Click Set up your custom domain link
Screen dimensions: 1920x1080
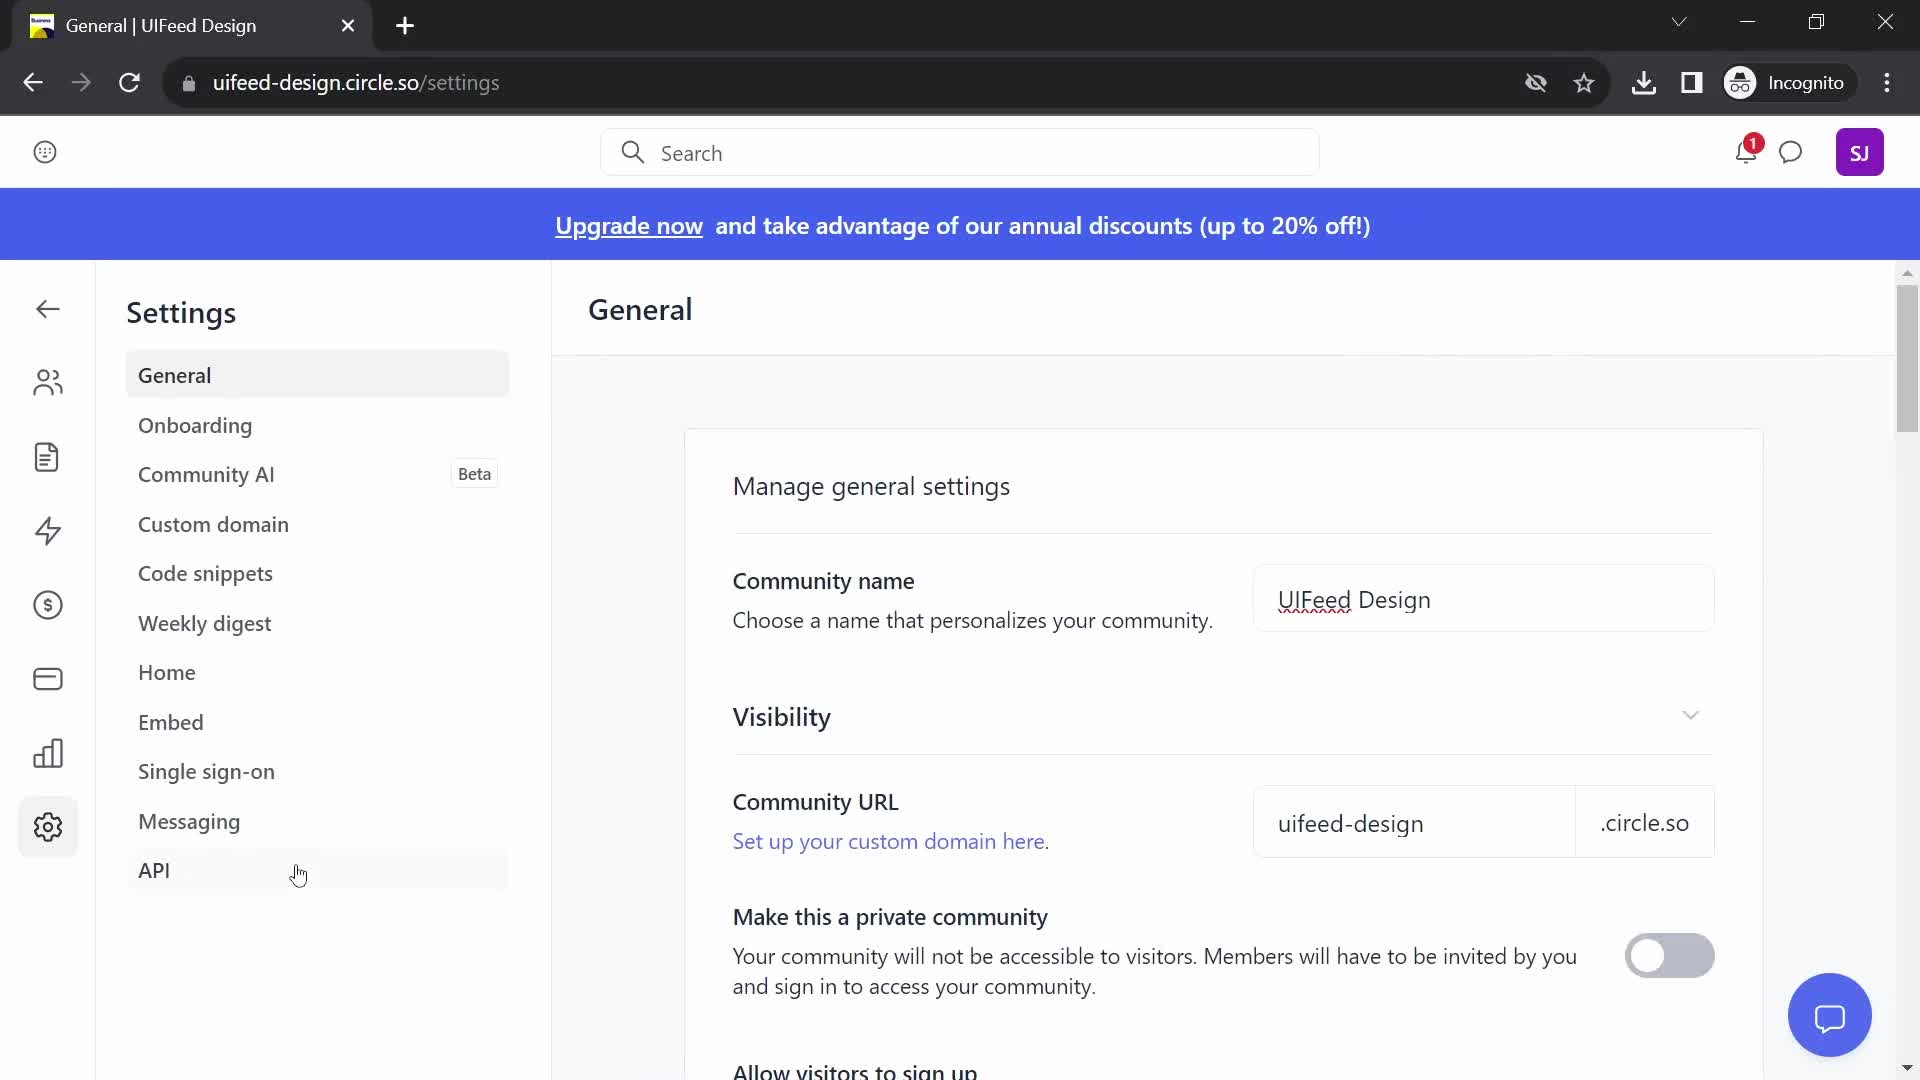coord(889,841)
